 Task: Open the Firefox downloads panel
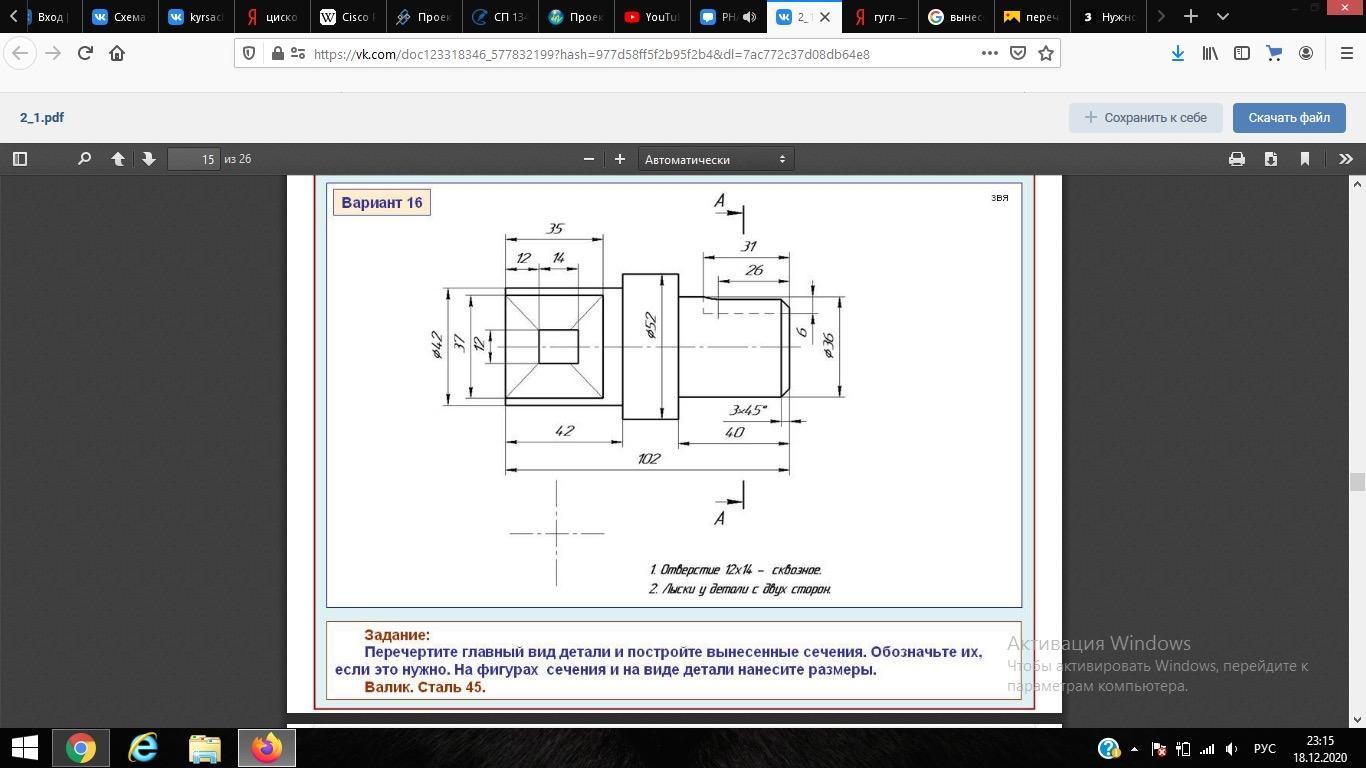click(1178, 53)
